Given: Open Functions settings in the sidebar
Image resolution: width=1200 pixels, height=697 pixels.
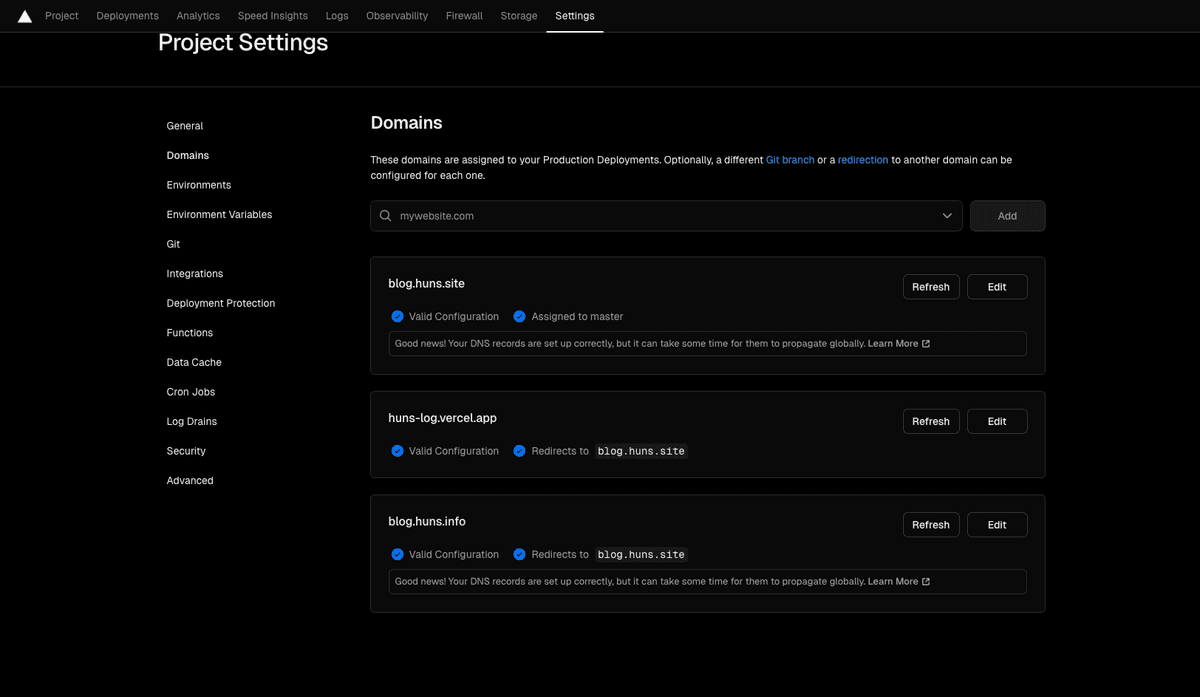Looking at the screenshot, I should 190,333.
